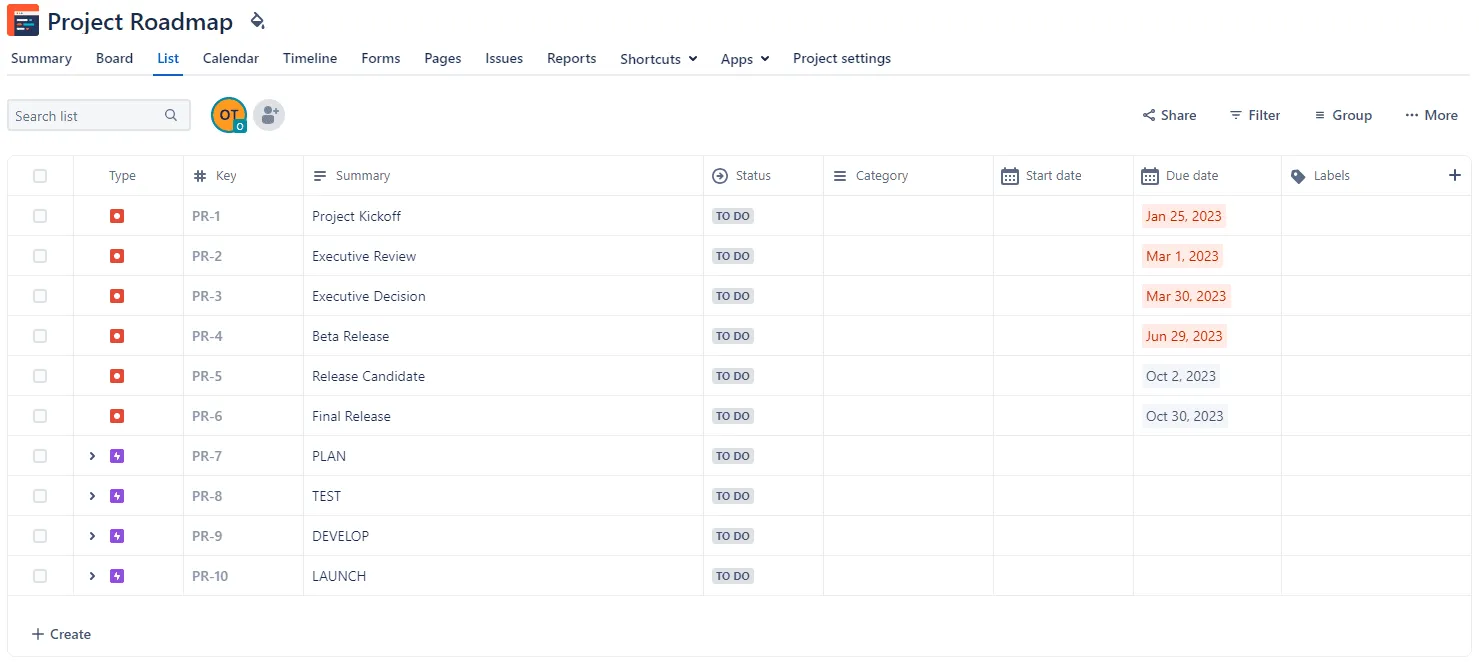Click the OT user avatar
Viewport: 1479px width, 662px height.
(228, 115)
